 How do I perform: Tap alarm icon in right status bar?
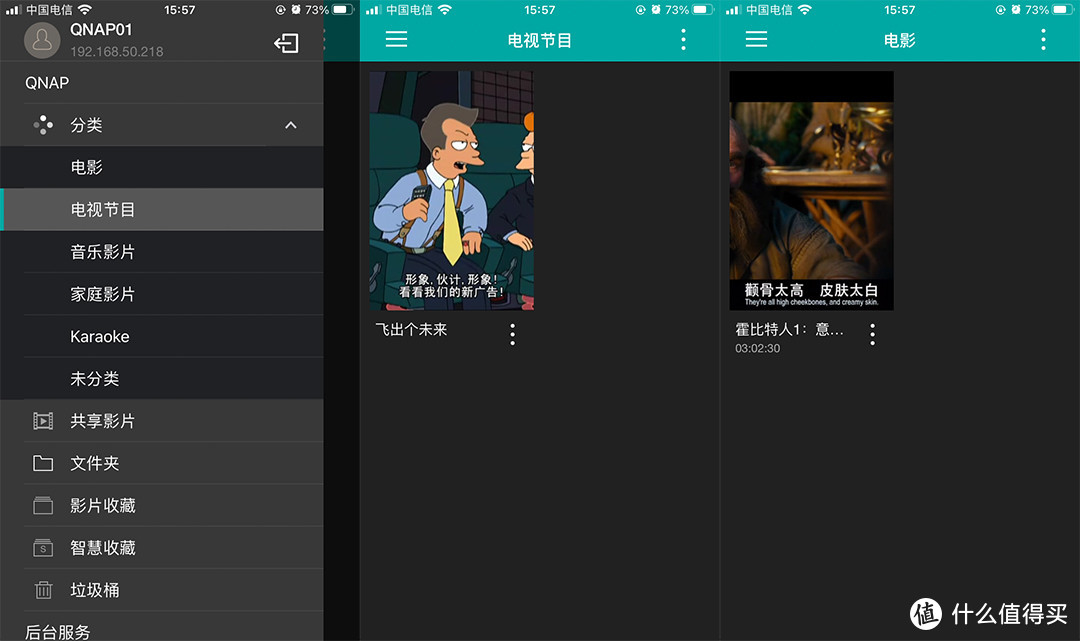point(1015,10)
